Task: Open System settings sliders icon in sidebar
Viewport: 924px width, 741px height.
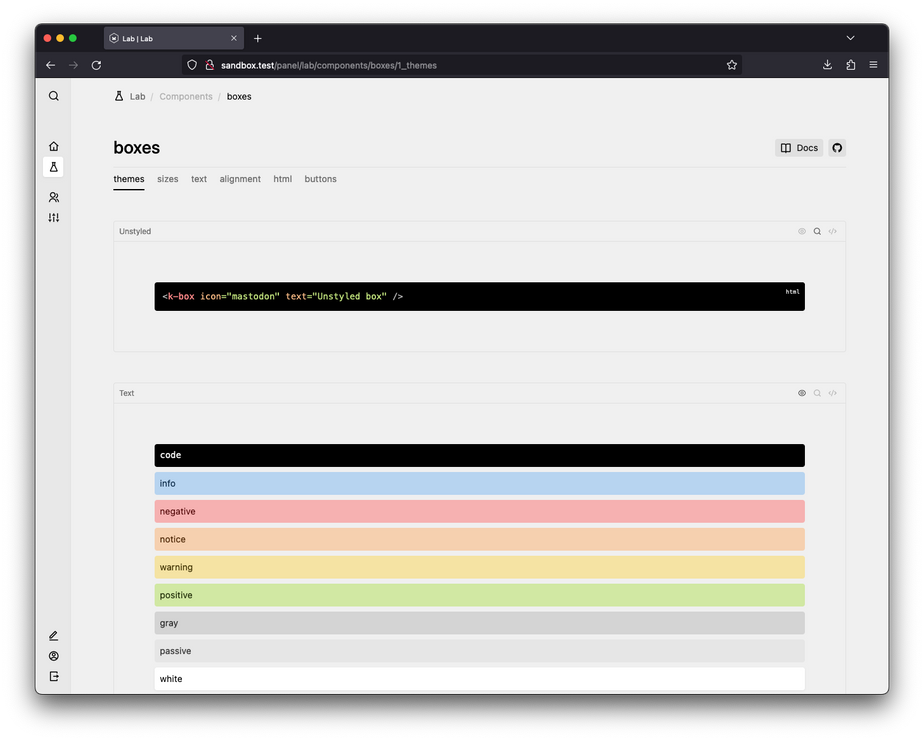Action: [54, 218]
